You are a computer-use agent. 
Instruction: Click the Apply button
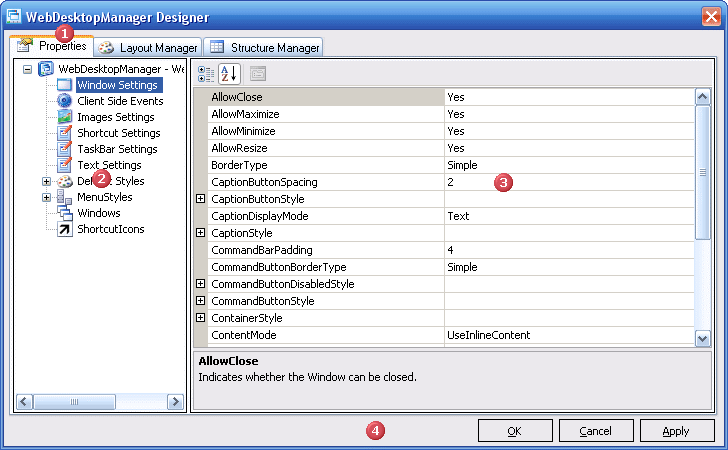676,431
